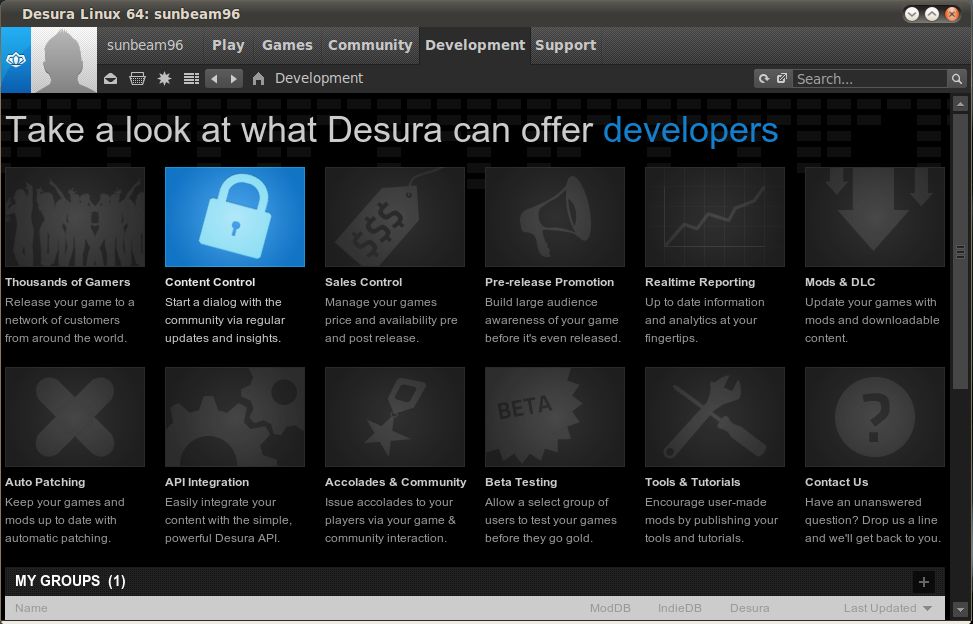Open the shopping cart icon
This screenshot has width=973, height=624.
coord(137,79)
